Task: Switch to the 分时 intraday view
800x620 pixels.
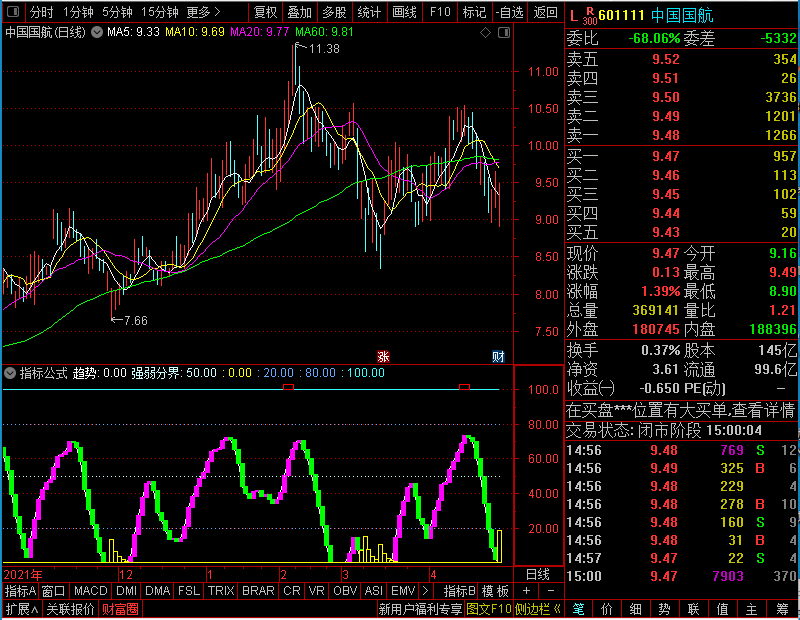Action: (41, 12)
